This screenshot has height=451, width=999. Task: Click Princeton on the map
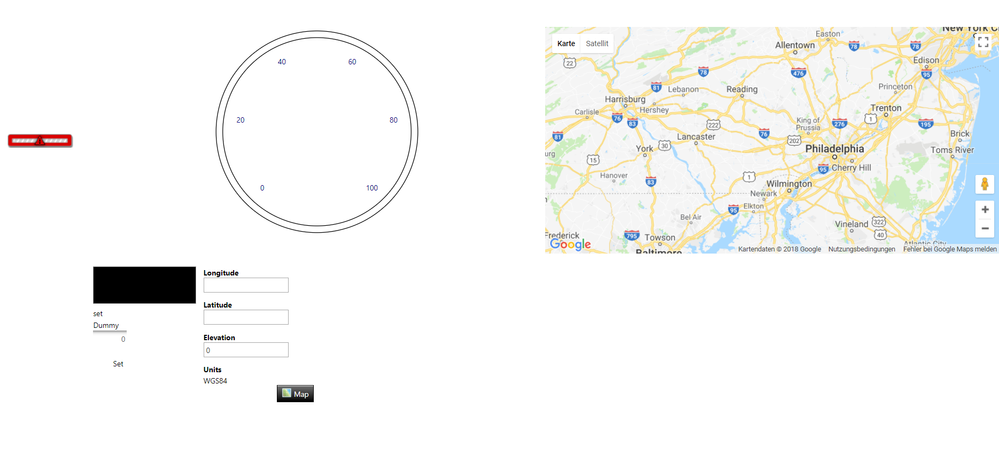895,86
